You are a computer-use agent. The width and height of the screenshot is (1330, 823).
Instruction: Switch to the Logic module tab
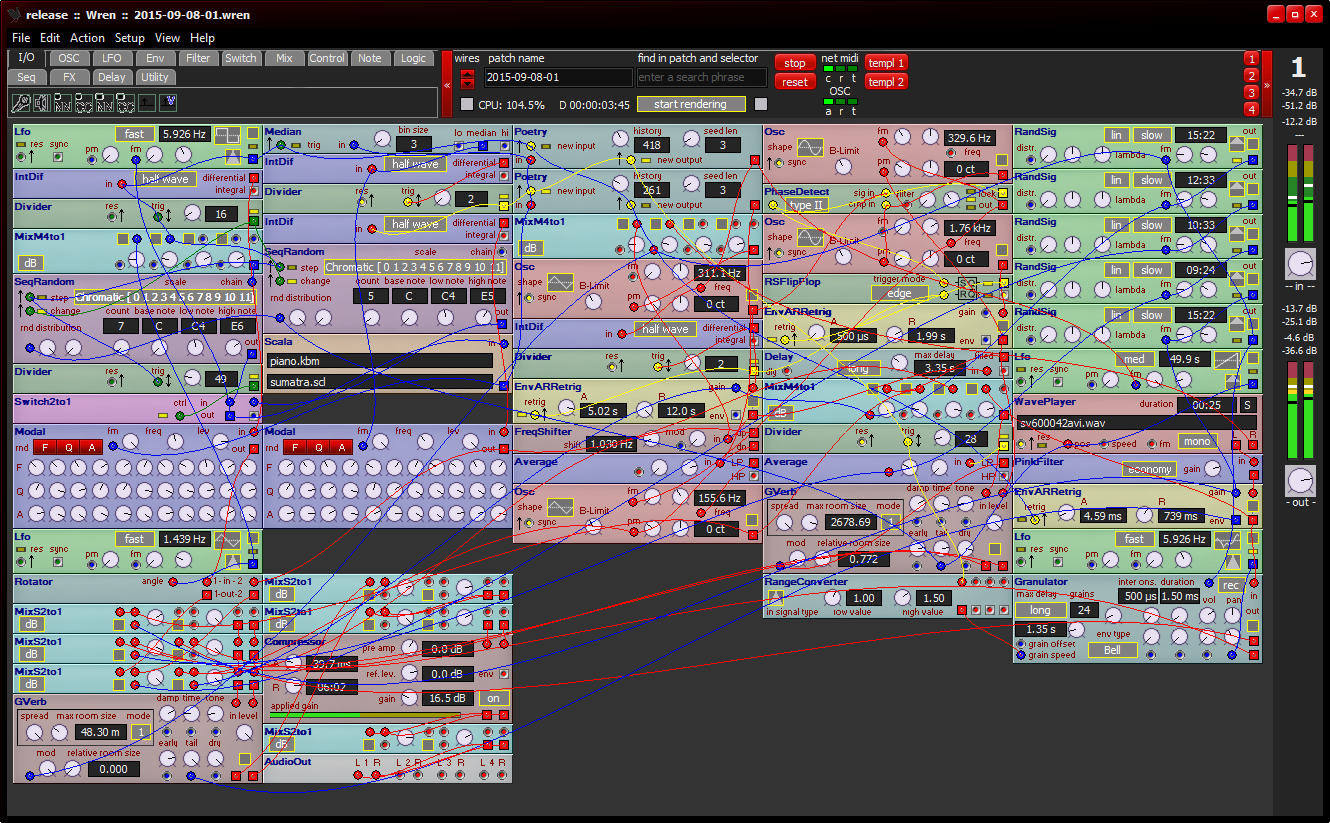pyautogui.click(x=413, y=58)
